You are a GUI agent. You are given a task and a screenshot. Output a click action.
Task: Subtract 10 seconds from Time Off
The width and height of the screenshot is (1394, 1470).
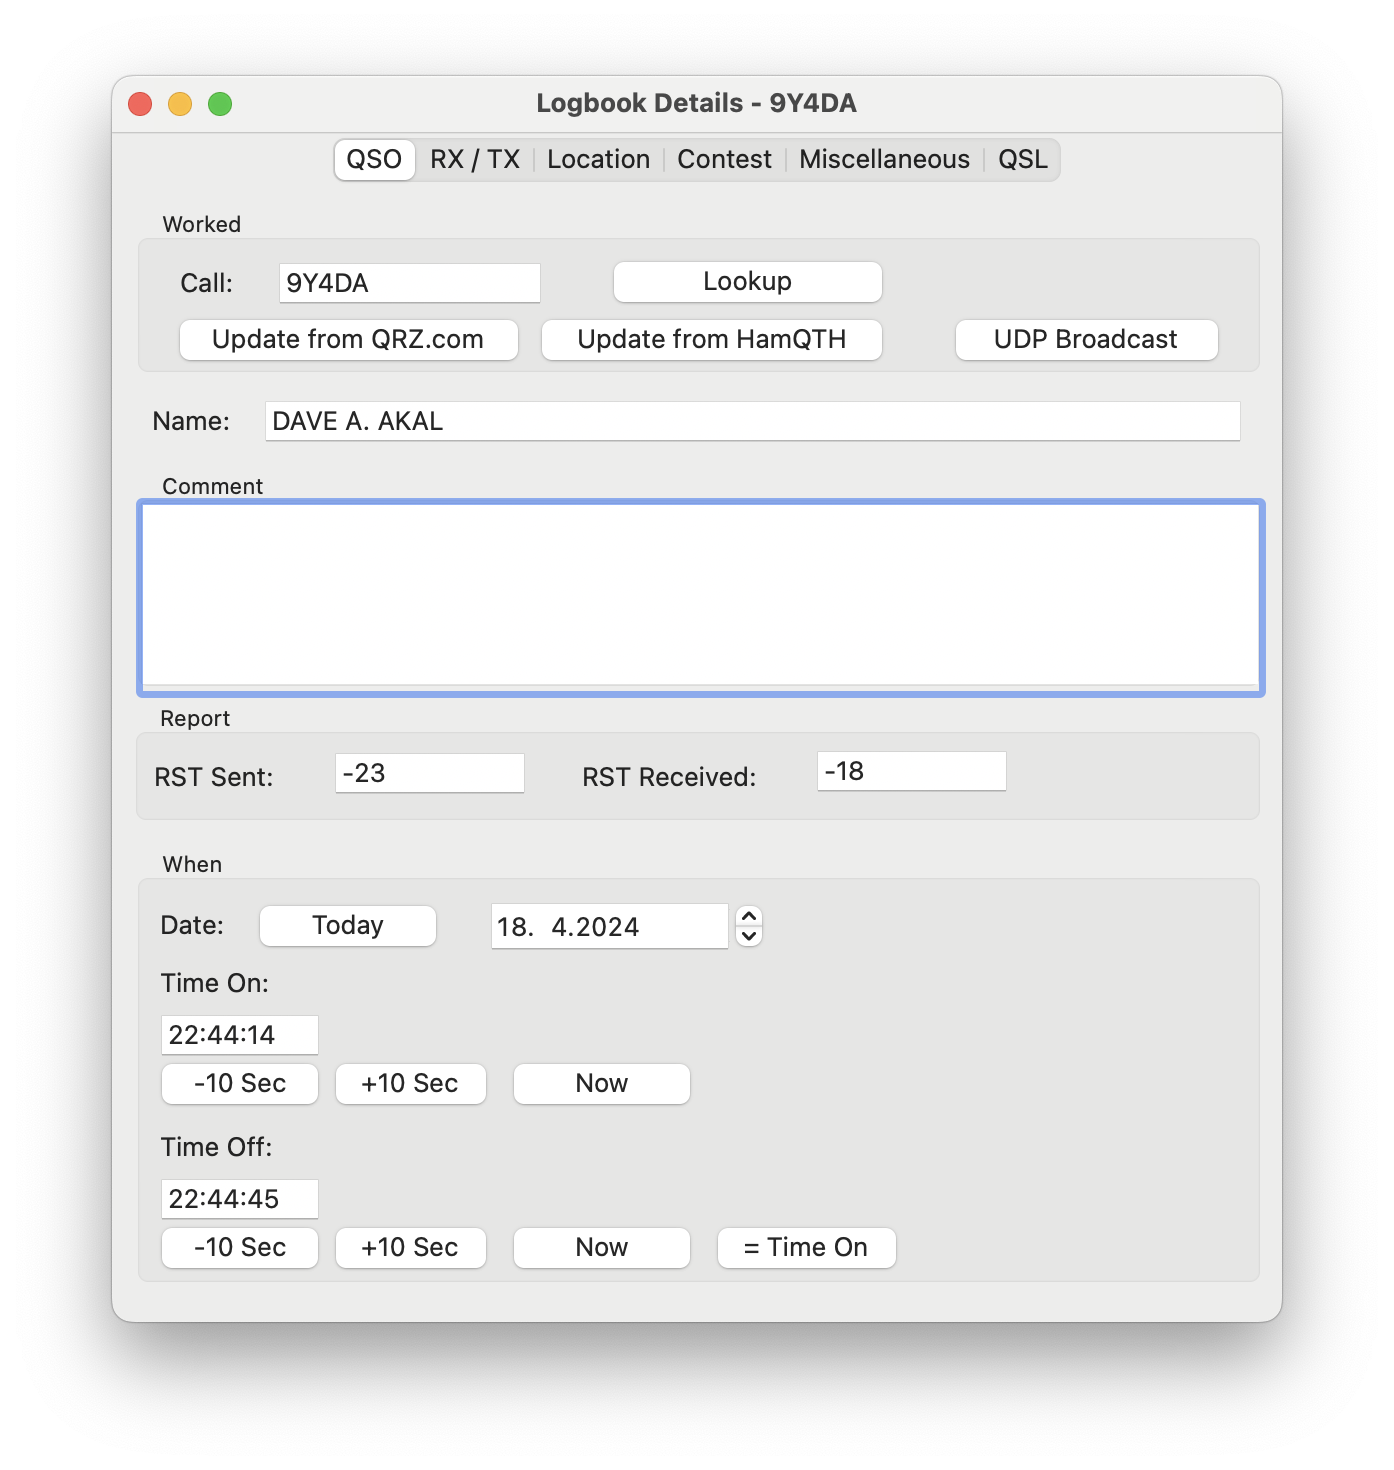(x=239, y=1248)
